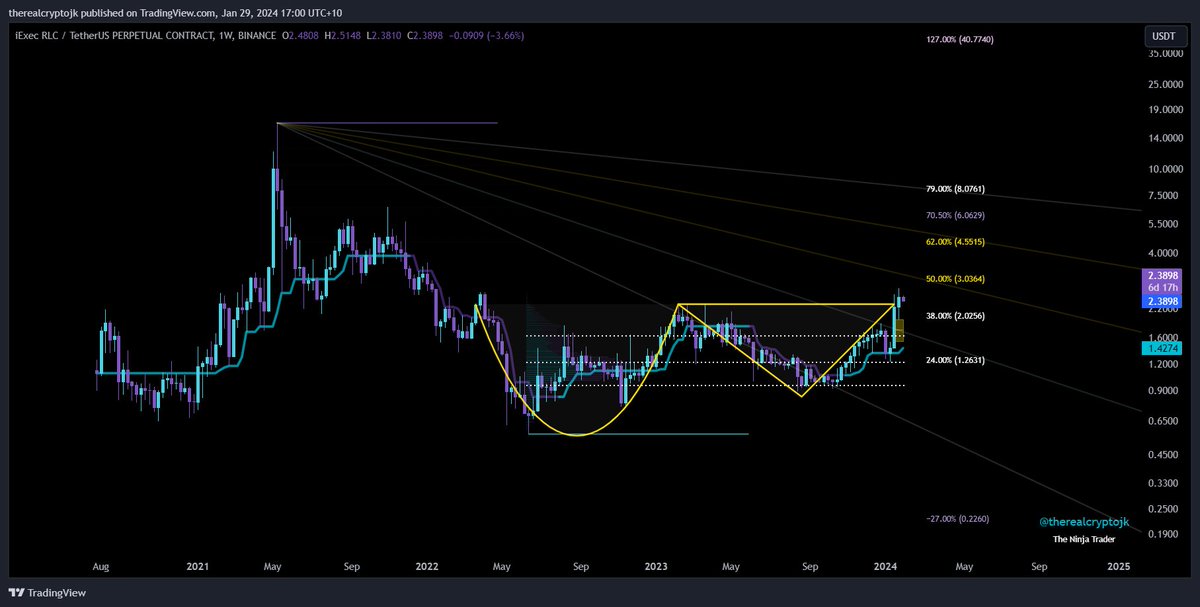Click the iExec RLC / TetherUS PERPETUAL CONTRACT title
This screenshot has height=607, width=1200.
pyautogui.click(x=114, y=35)
